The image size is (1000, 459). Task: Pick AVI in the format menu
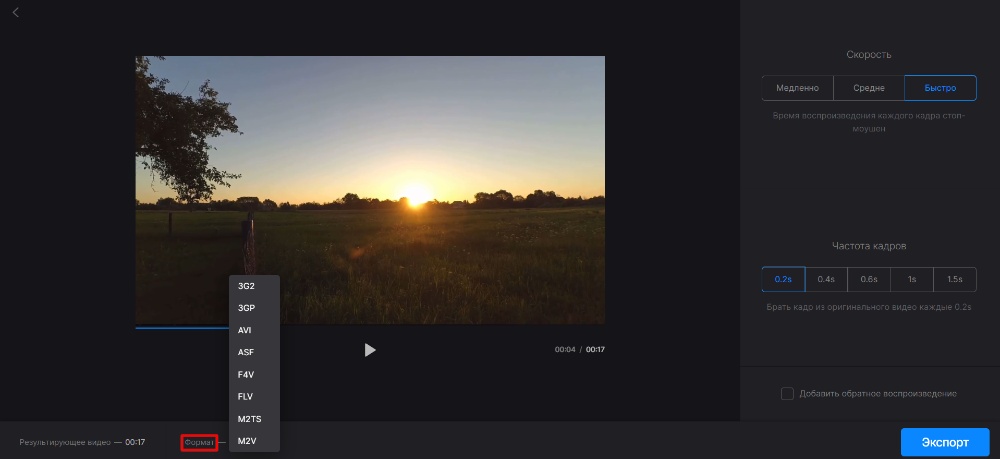(254, 330)
